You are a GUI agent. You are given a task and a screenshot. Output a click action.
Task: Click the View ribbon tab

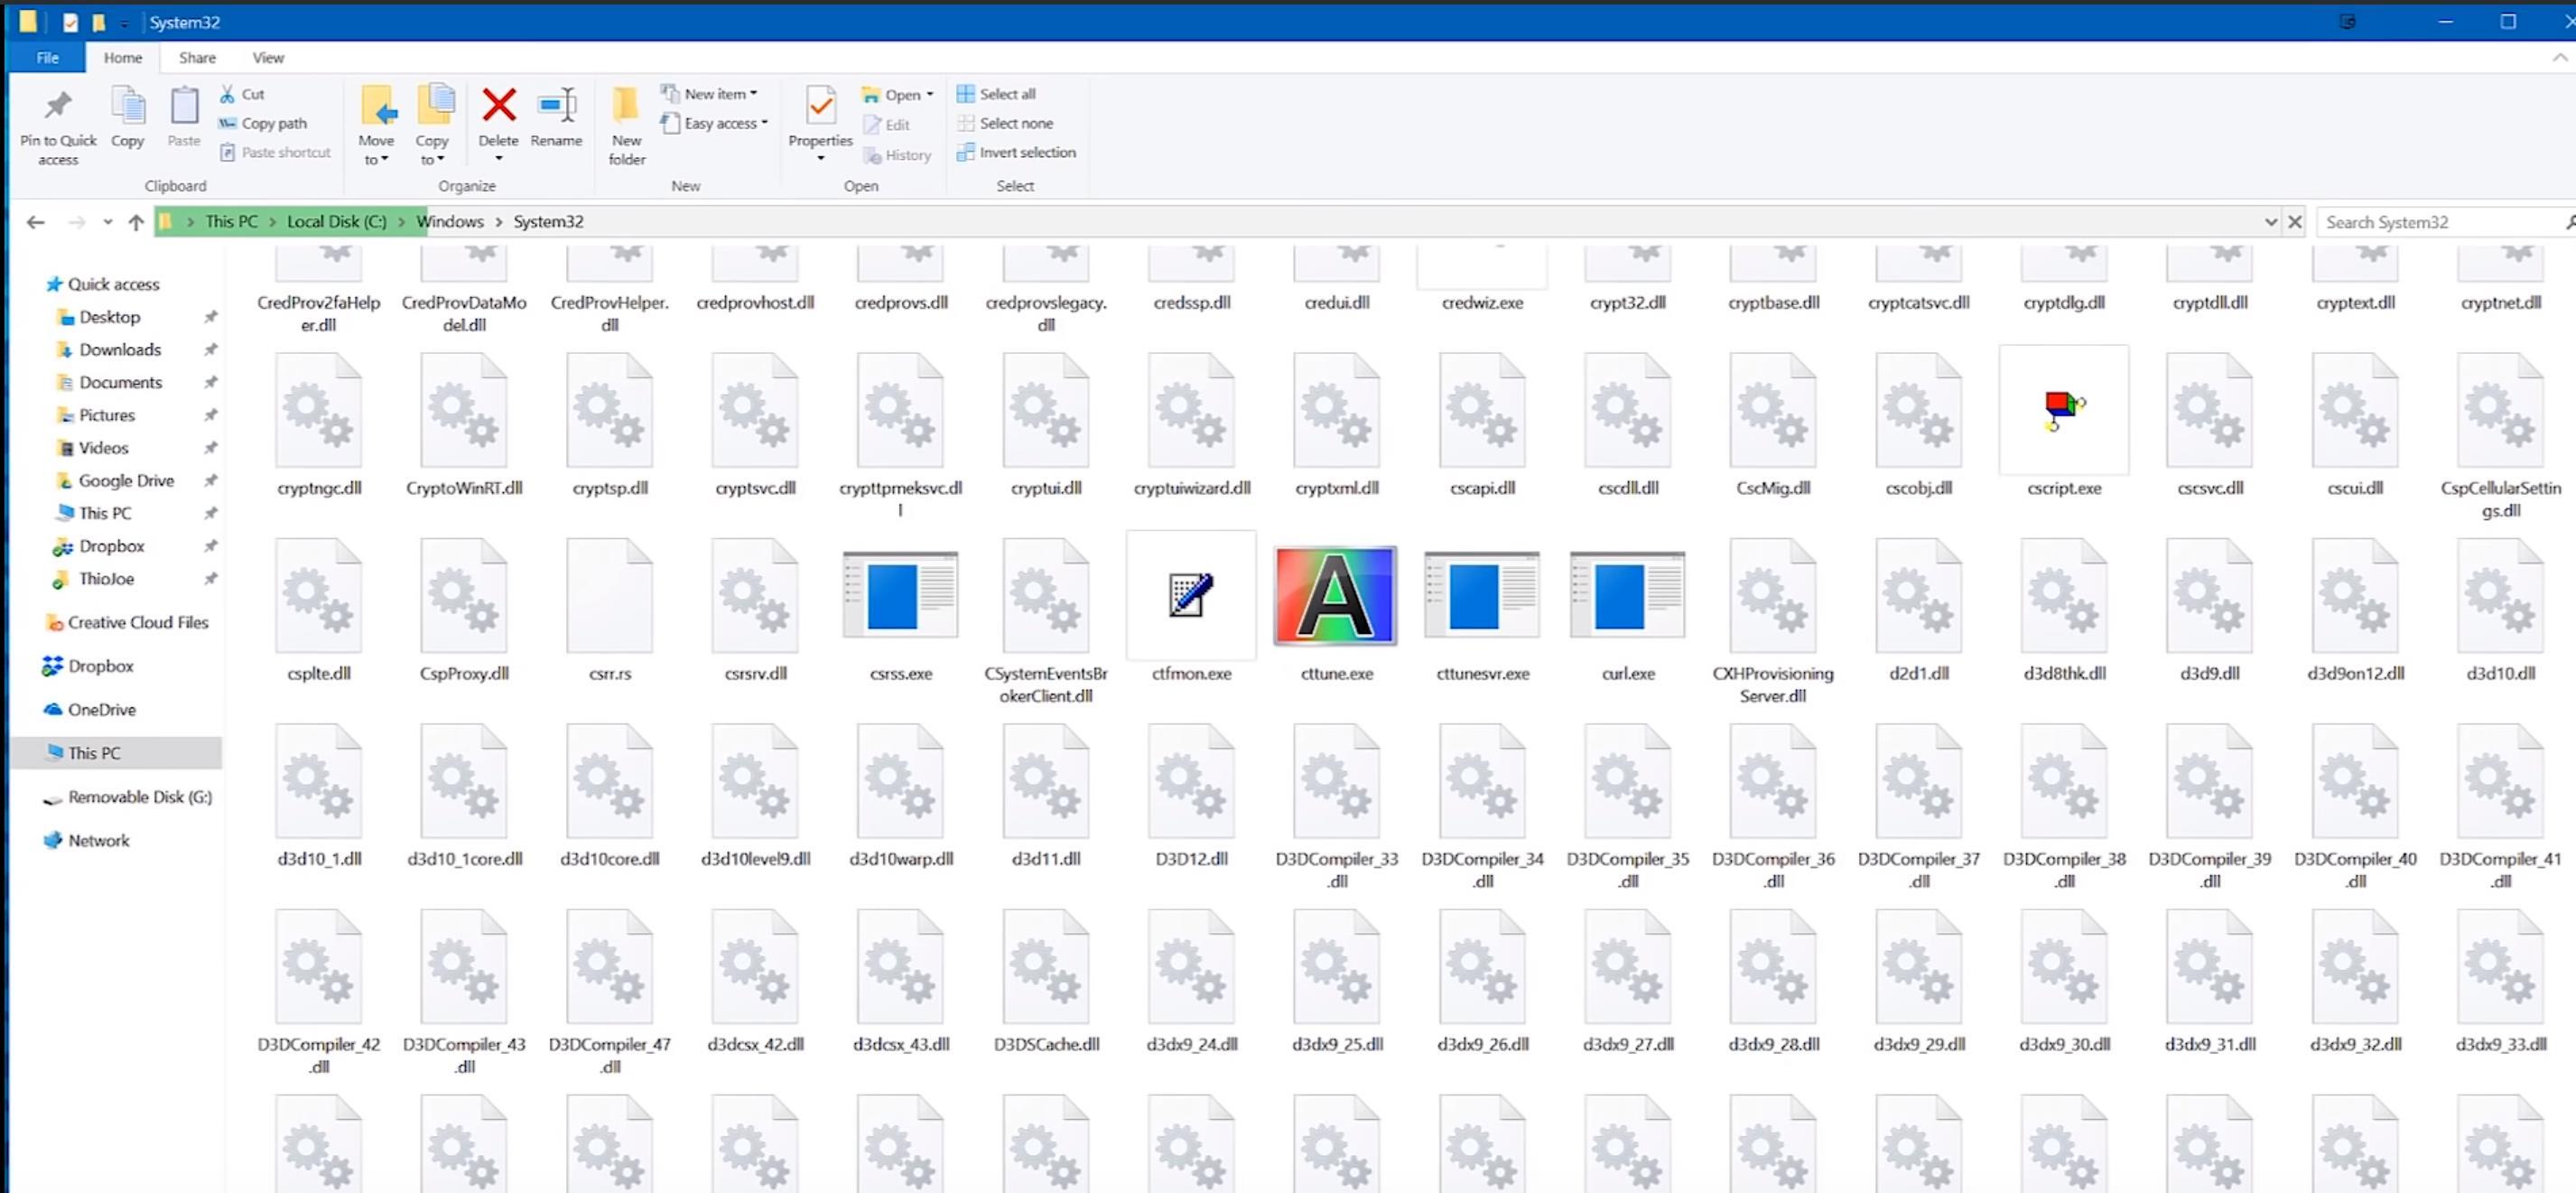coord(268,58)
